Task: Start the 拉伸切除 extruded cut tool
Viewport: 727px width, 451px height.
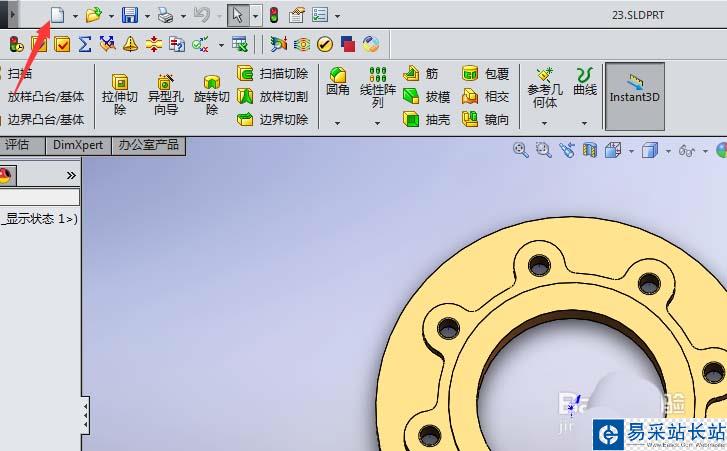Action: pyautogui.click(x=120, y=95)
